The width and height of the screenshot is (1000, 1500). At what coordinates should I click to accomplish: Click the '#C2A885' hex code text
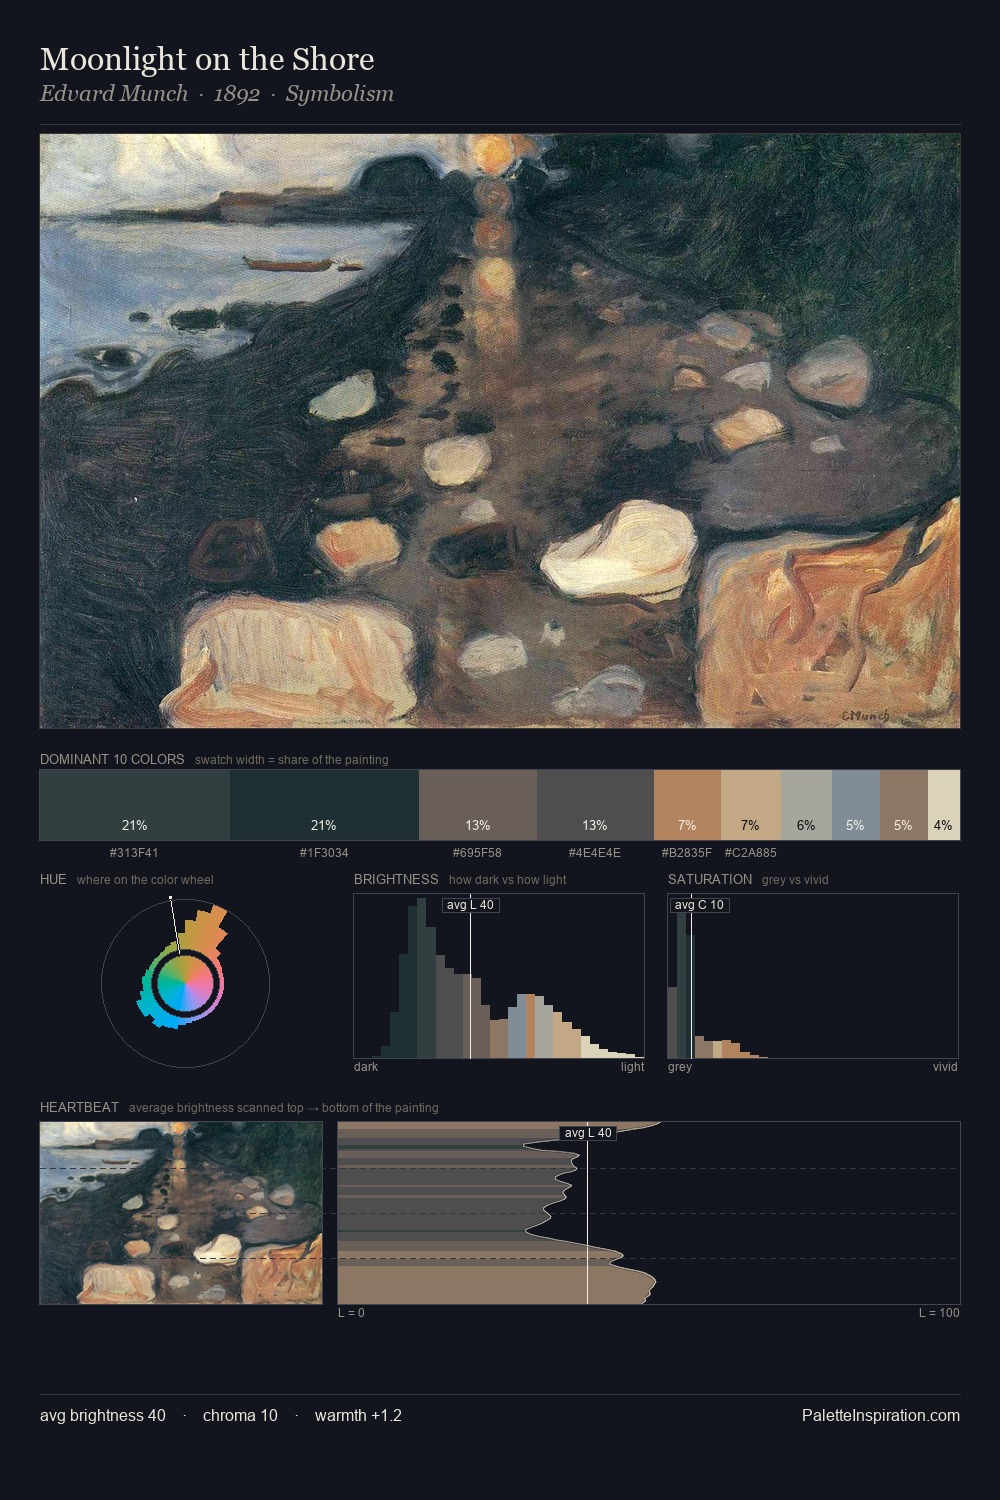(x=750, y=853)
